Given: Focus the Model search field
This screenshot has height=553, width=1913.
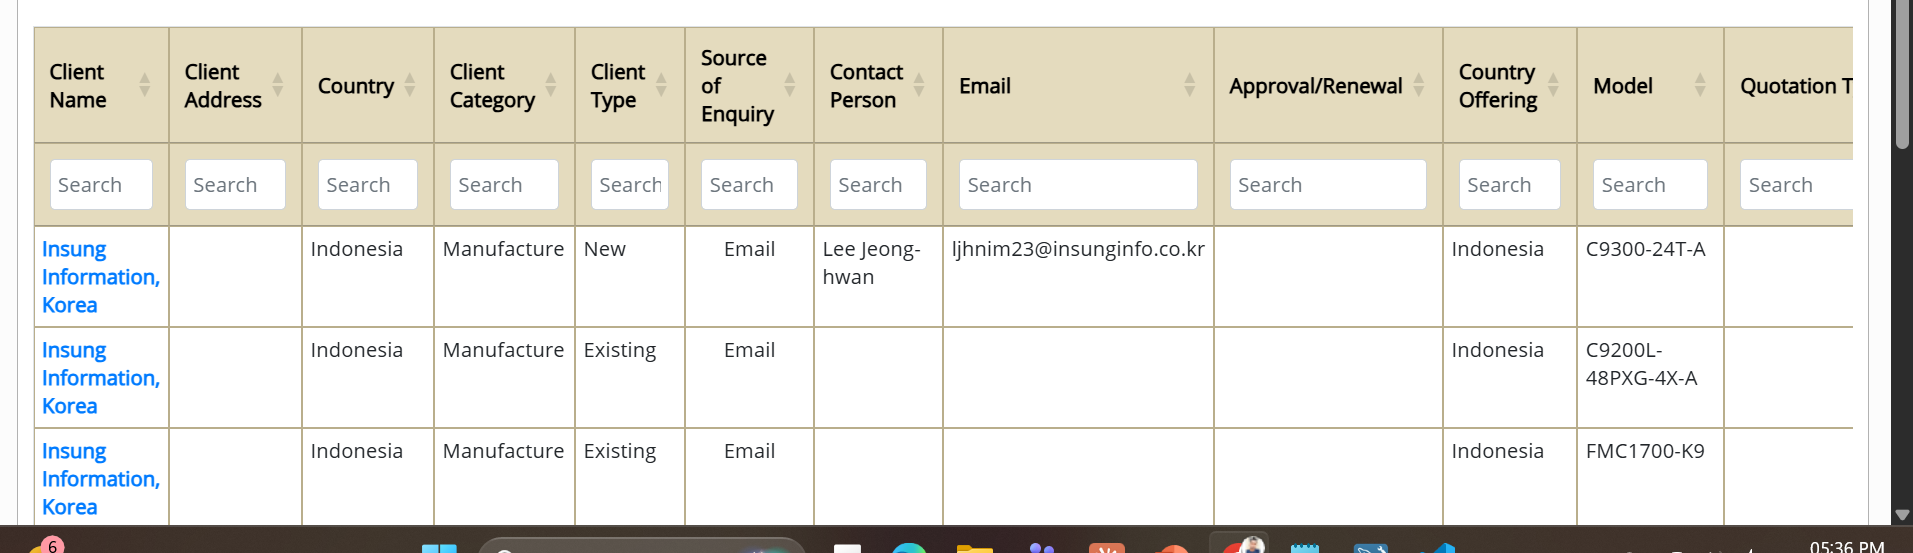Looking at the screenshot, I should (1650, 185).
